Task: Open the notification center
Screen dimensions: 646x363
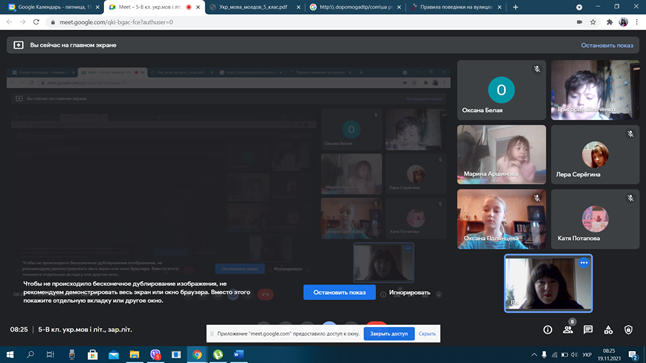Action: 634,355
